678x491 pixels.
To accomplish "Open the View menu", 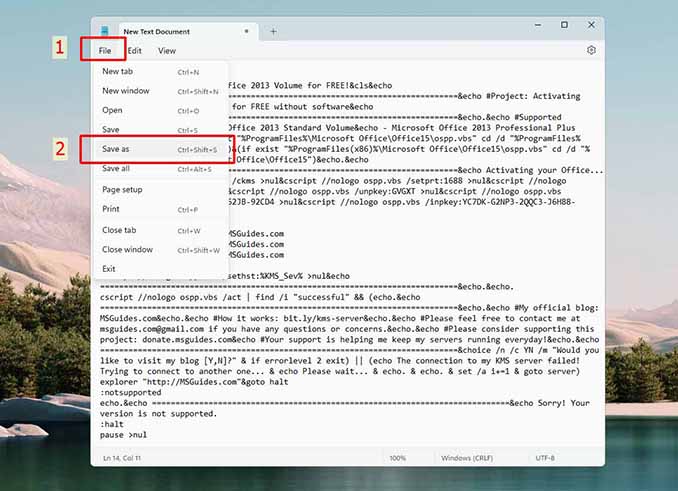I will click(167, 51).
